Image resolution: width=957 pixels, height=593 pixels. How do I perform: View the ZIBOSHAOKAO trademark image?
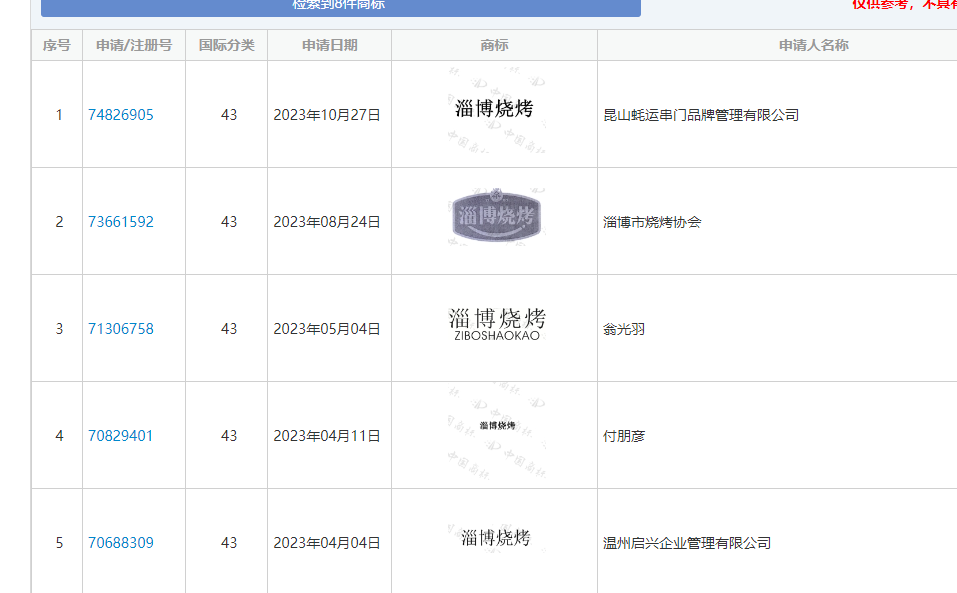click(497, 324)
